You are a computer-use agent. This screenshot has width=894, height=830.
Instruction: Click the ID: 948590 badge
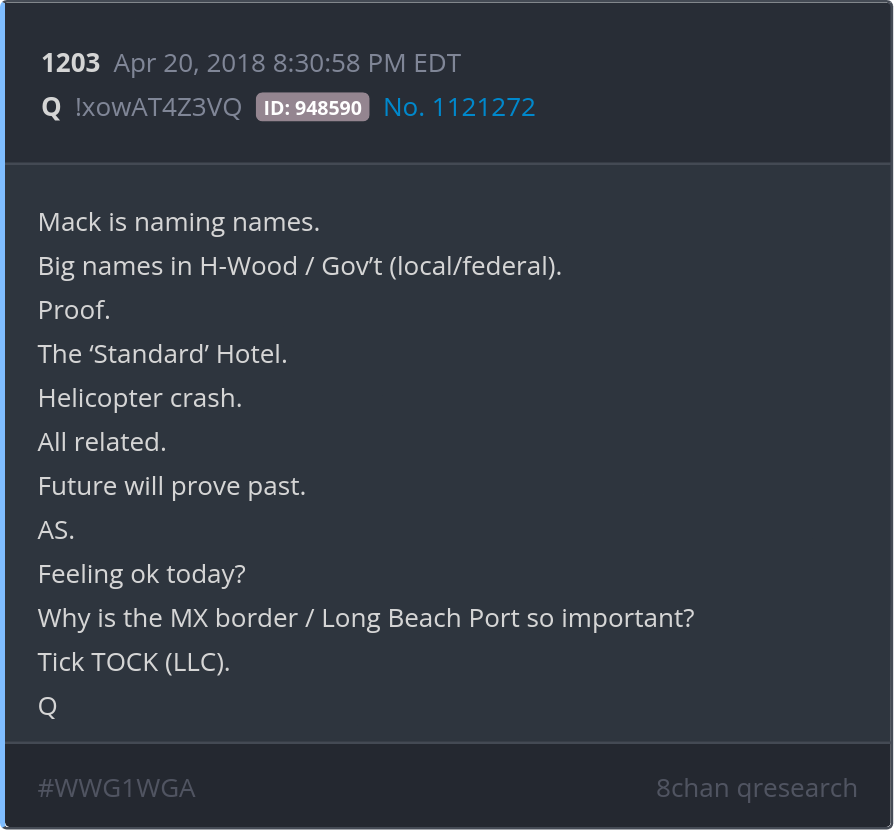tap(312, 107)
